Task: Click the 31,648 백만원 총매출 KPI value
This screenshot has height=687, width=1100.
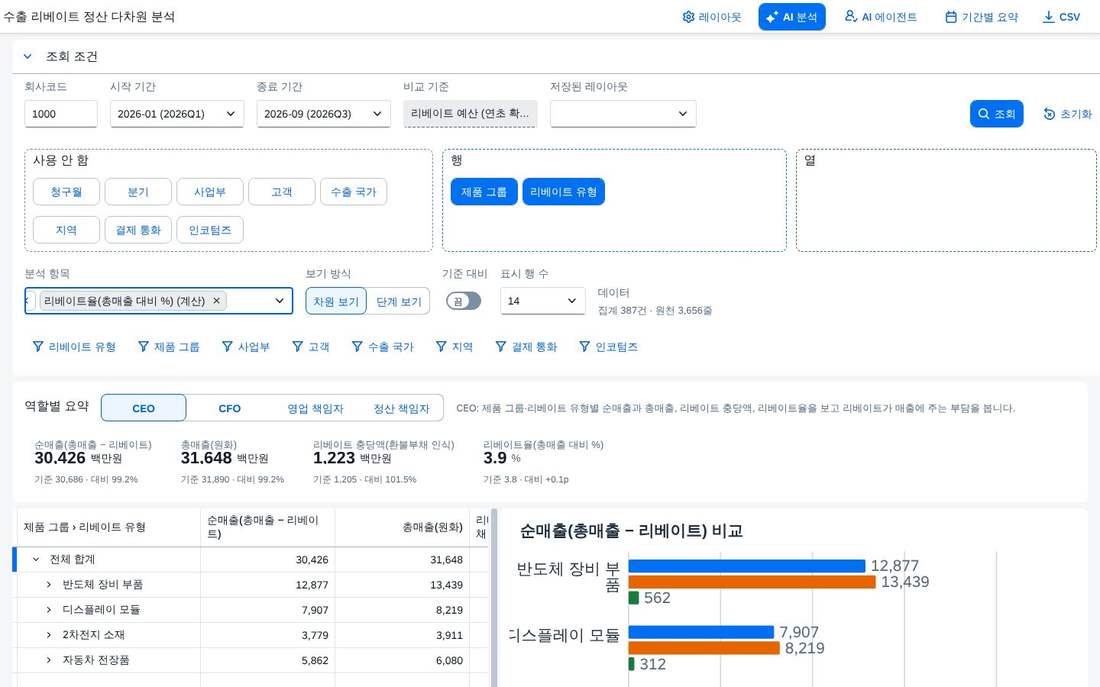Action: [x=224, y=458]
